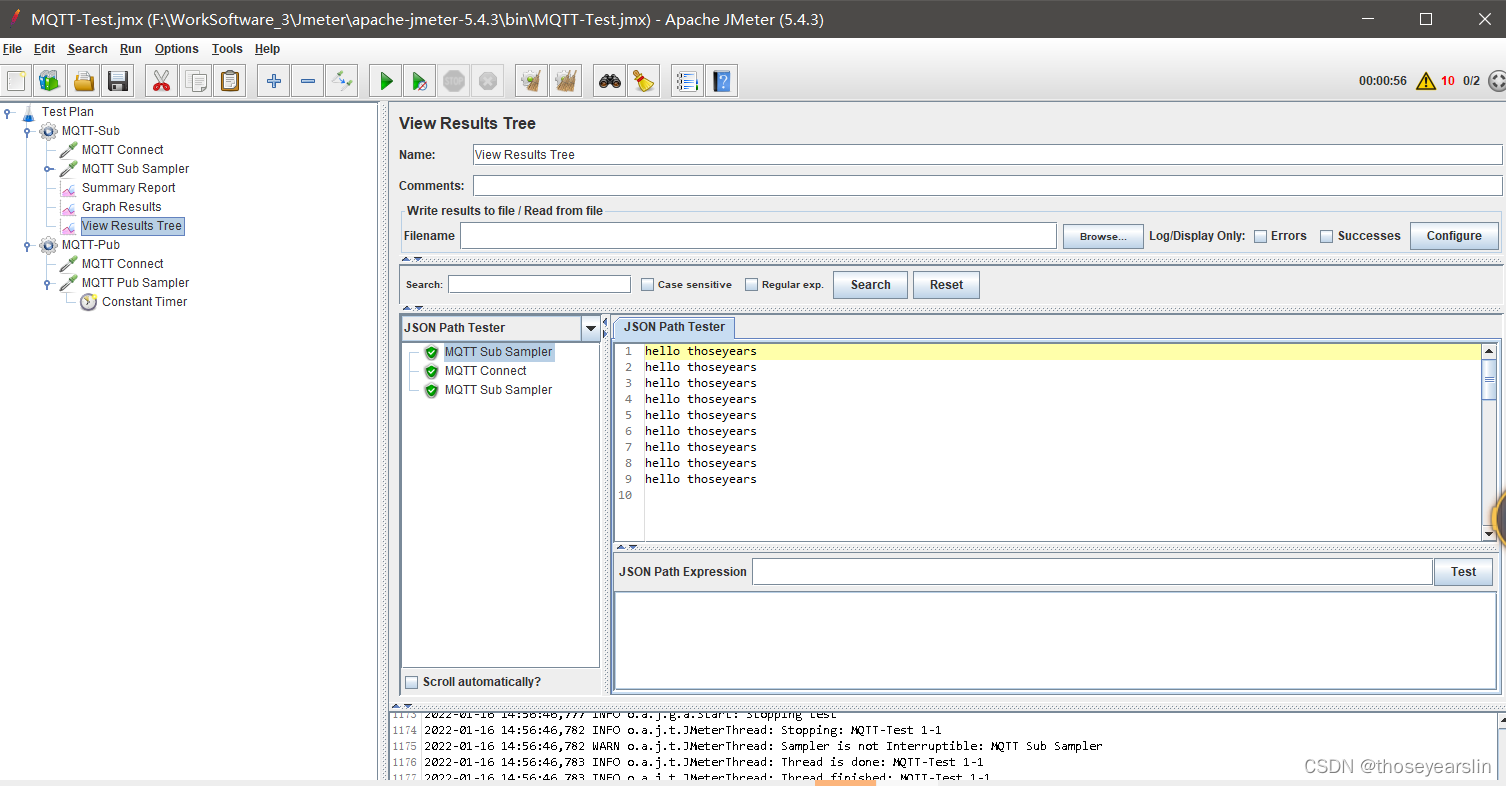Select the Constant Timer node
This screenshot has height=786, width=1506.
(144, 302)
